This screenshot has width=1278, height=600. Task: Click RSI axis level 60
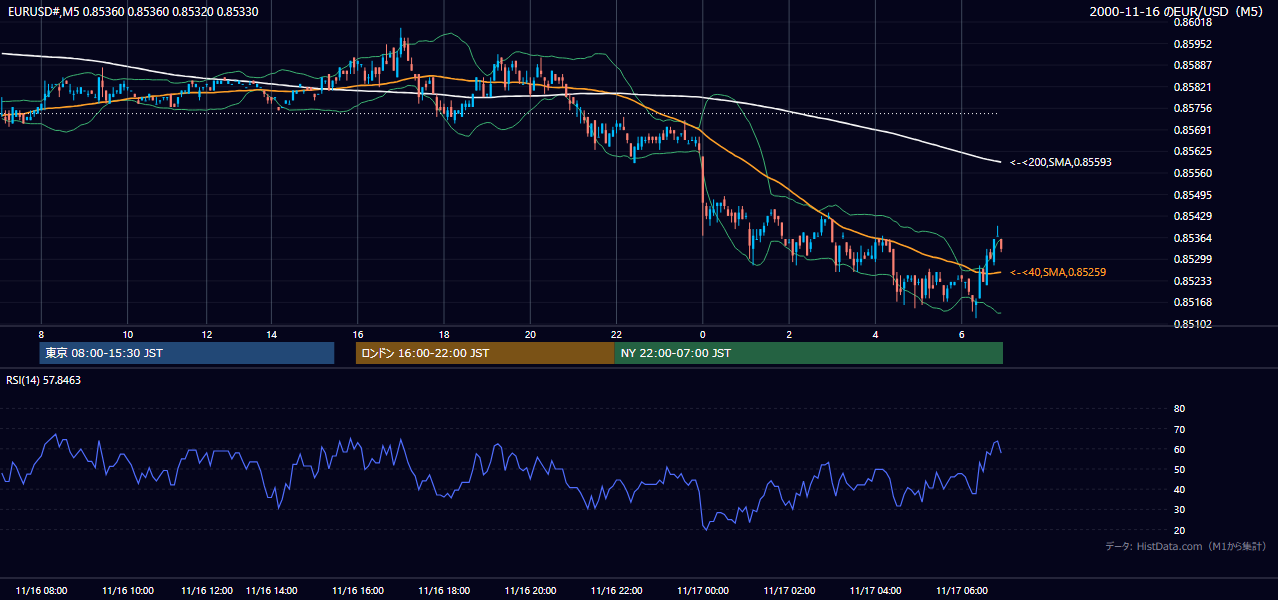[1179, 449]
